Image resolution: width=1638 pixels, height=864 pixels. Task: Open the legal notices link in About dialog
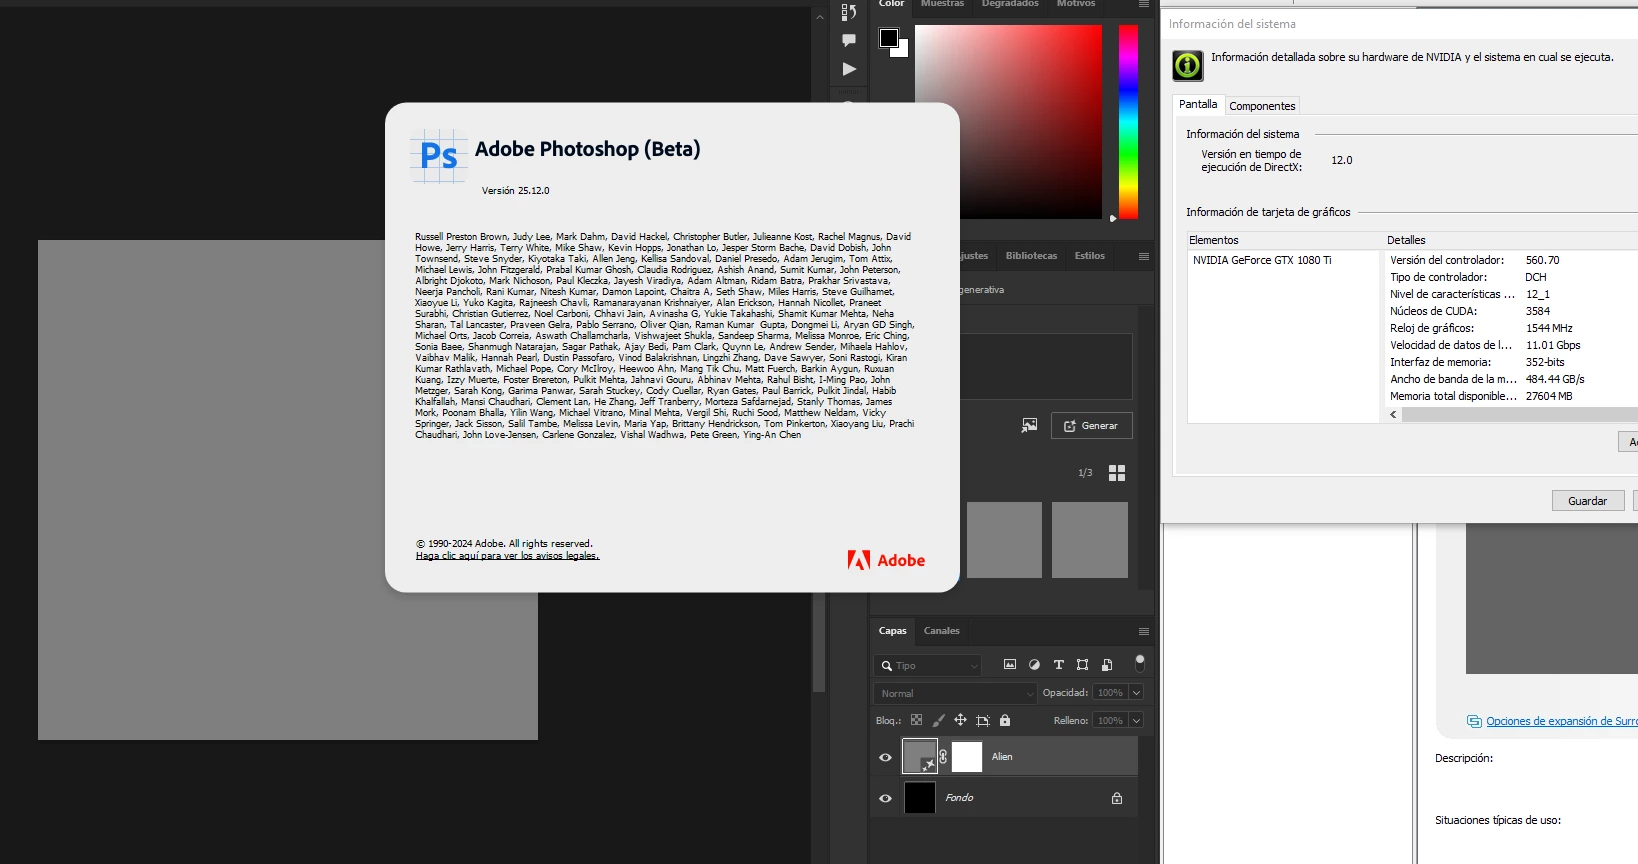[507, 556]
